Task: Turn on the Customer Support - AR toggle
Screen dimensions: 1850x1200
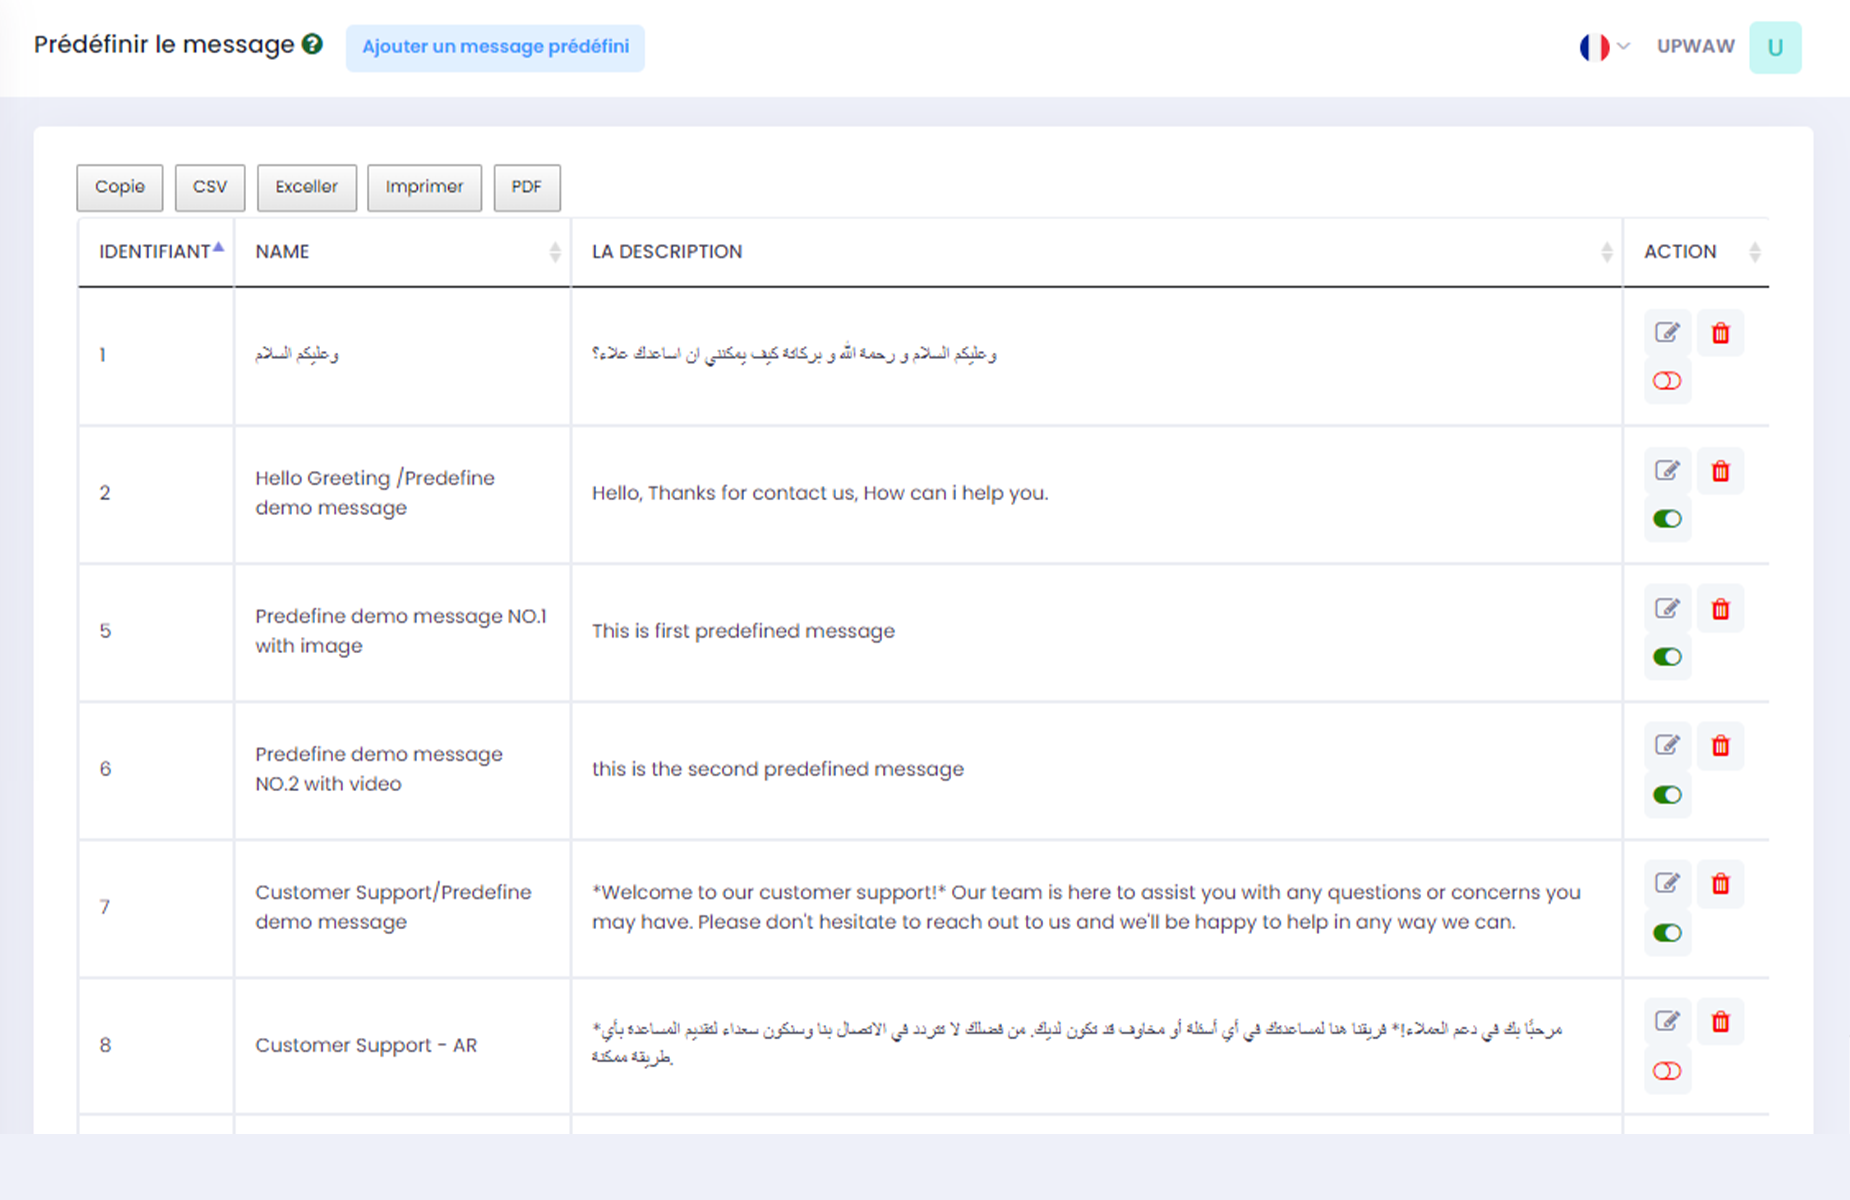Action: [1667, 1071]
